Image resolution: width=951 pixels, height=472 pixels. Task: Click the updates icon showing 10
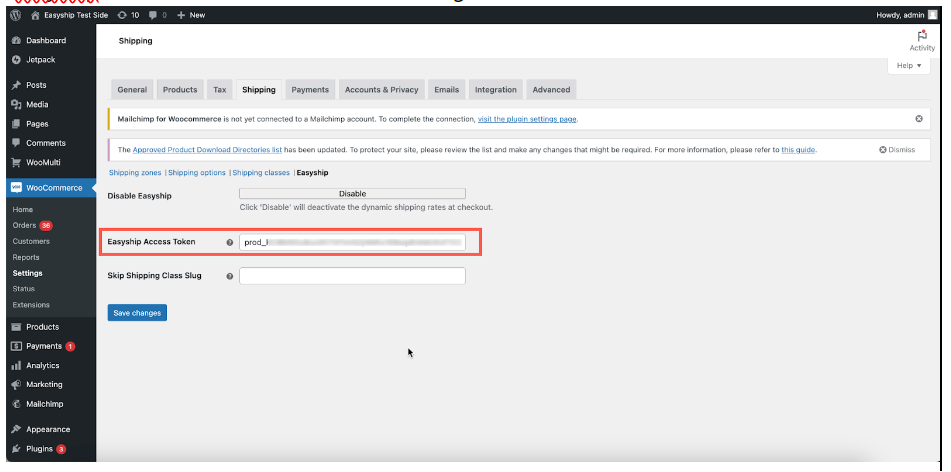[x=122, y=15]
